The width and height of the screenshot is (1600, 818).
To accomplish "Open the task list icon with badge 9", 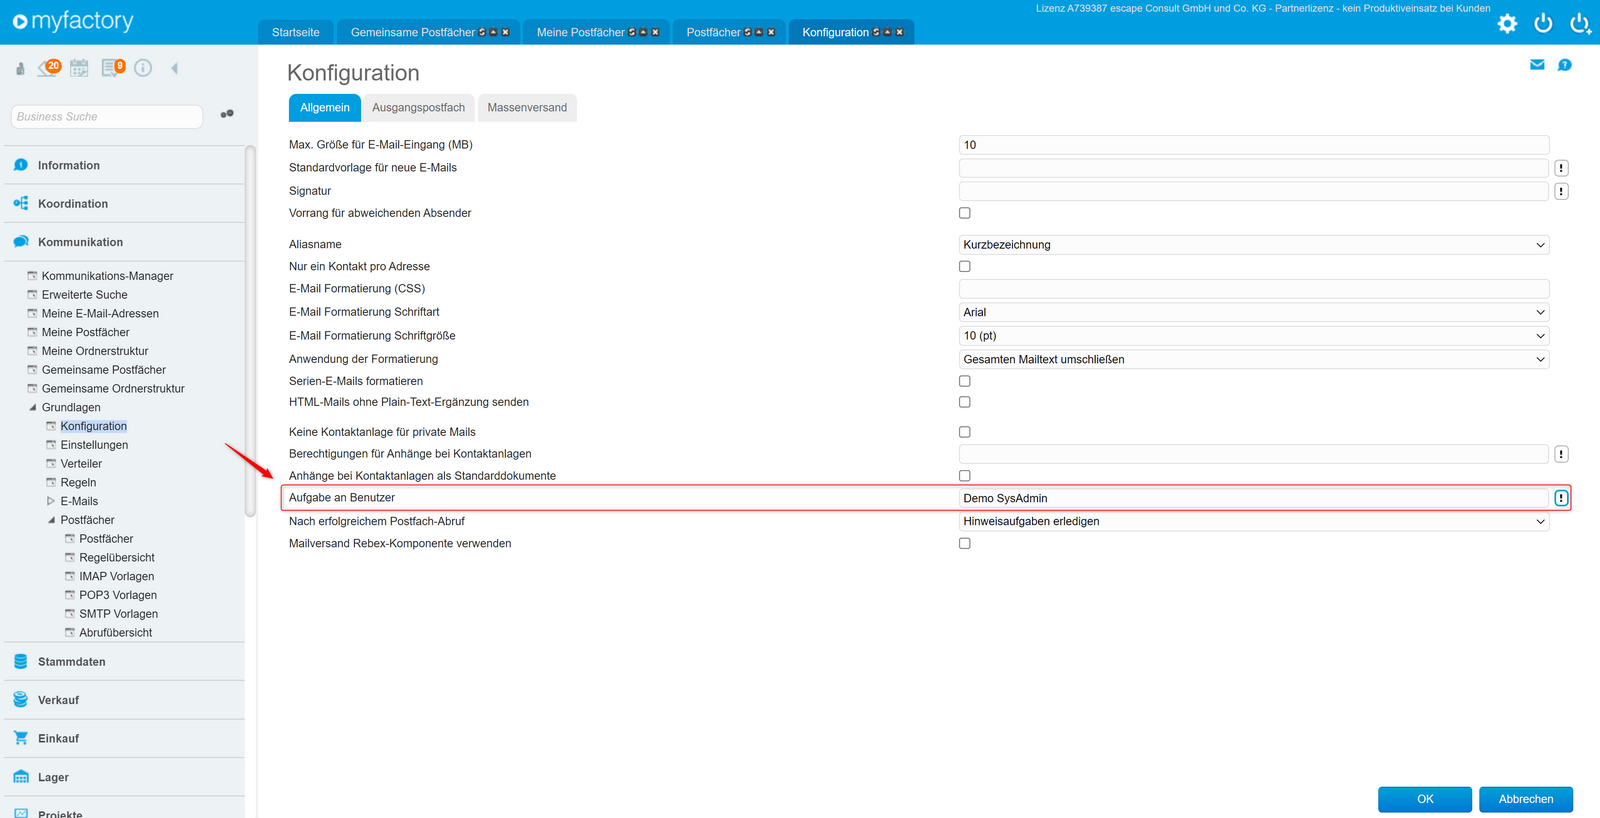I will point(113,67).
